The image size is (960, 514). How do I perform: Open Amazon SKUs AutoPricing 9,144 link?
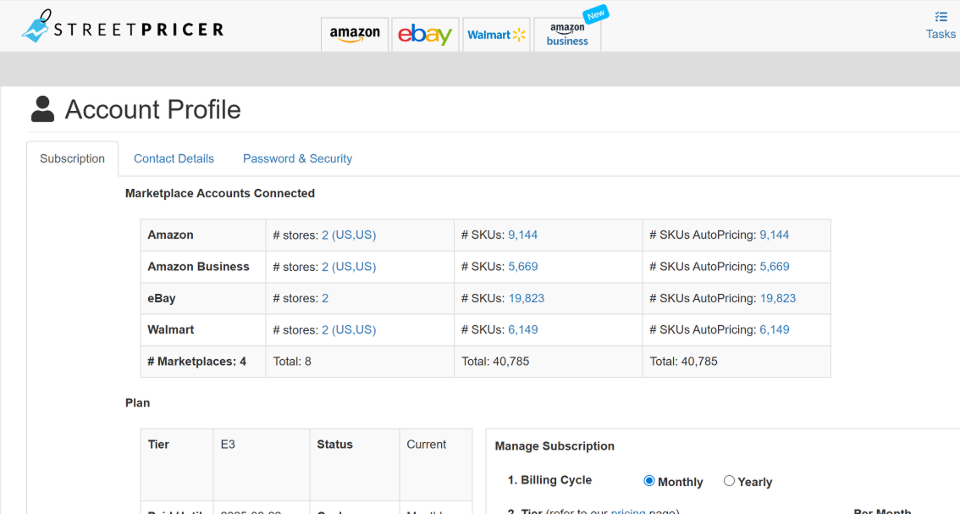coord(774,235)
